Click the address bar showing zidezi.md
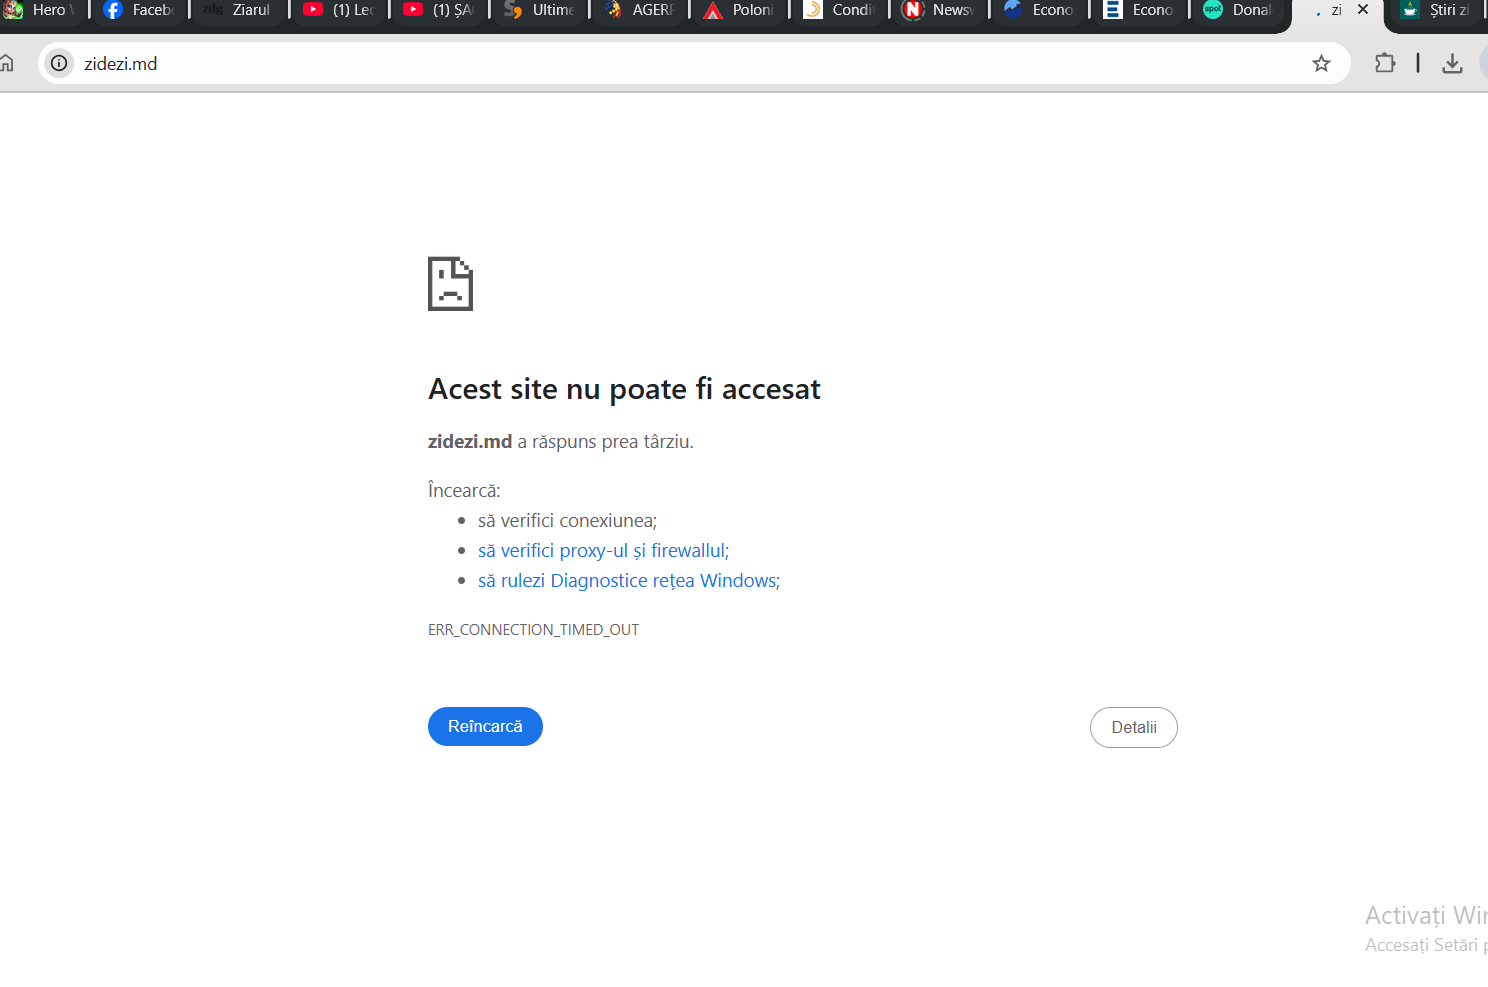The height and width of the screenshot is (987, 1488). (600, 63)
